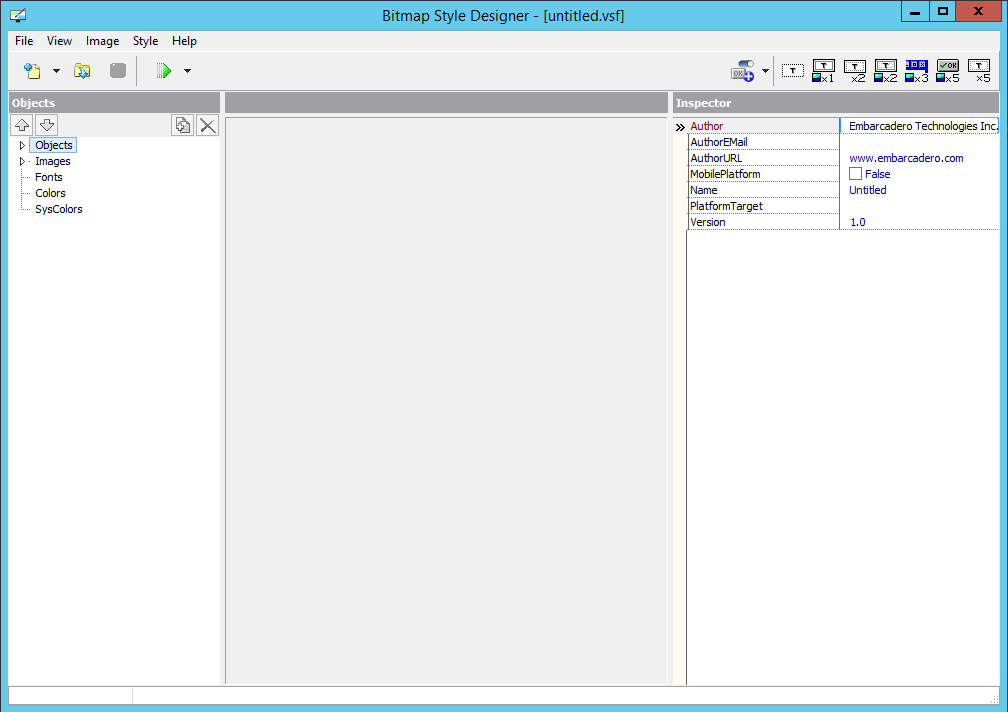Click the Version value 1.0

pyautogui.click(x=858, y=222)
